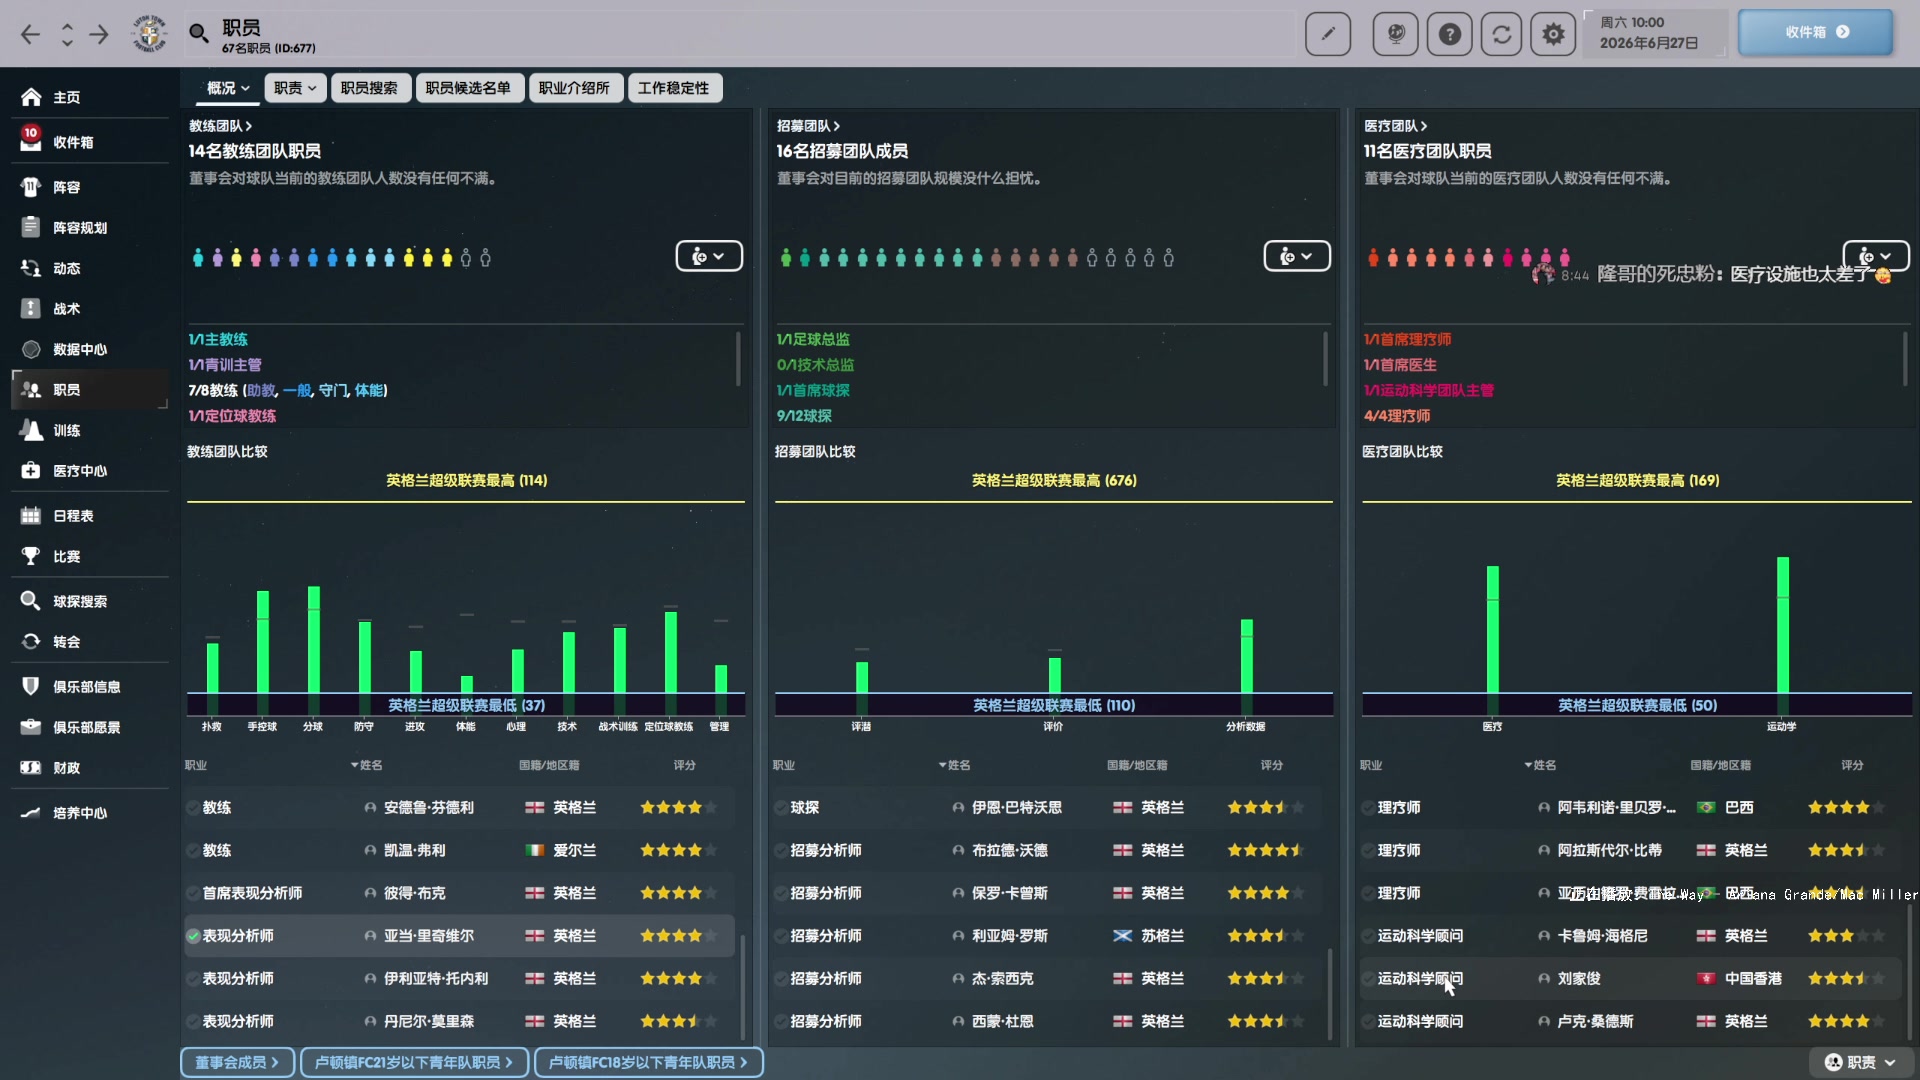Go forward with the right arrow

pyautogui.click(x=99, y=35)
